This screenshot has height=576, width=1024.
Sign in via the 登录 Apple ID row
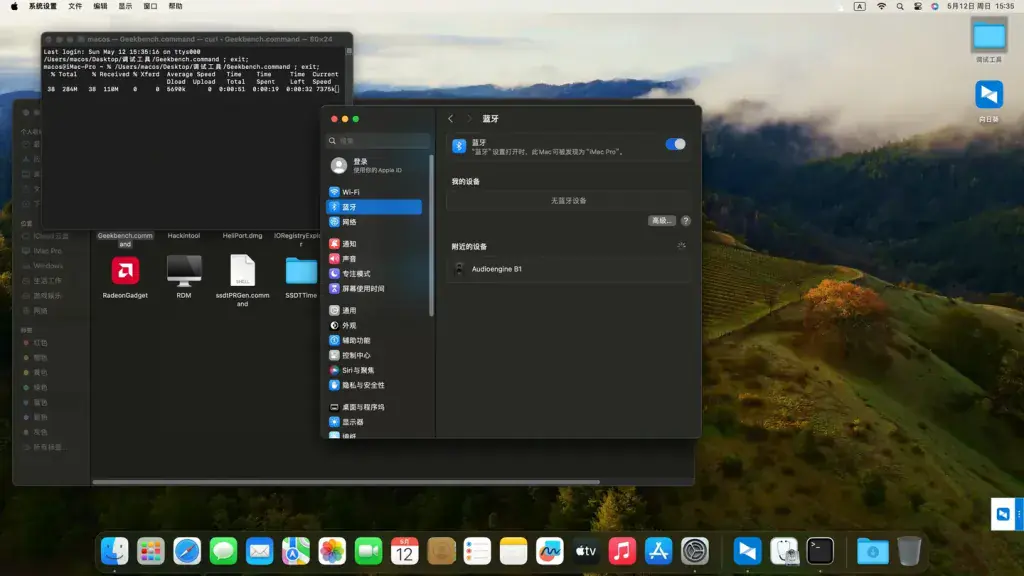point(374,165)
